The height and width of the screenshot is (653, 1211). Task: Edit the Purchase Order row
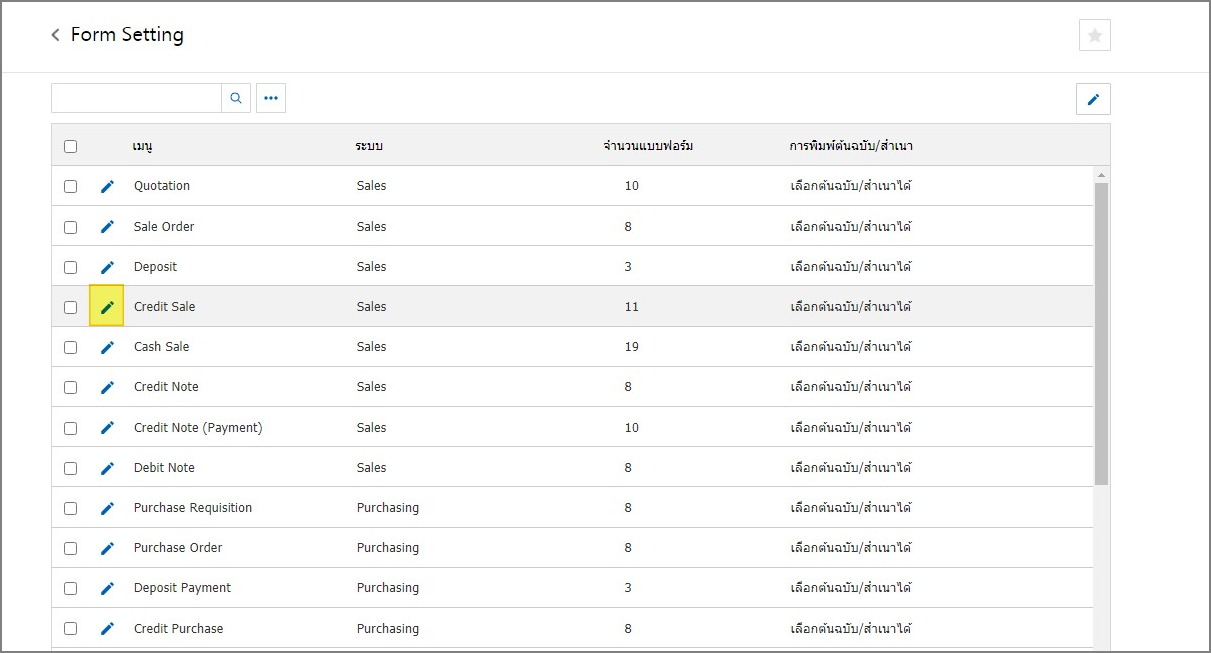(107, 548)
